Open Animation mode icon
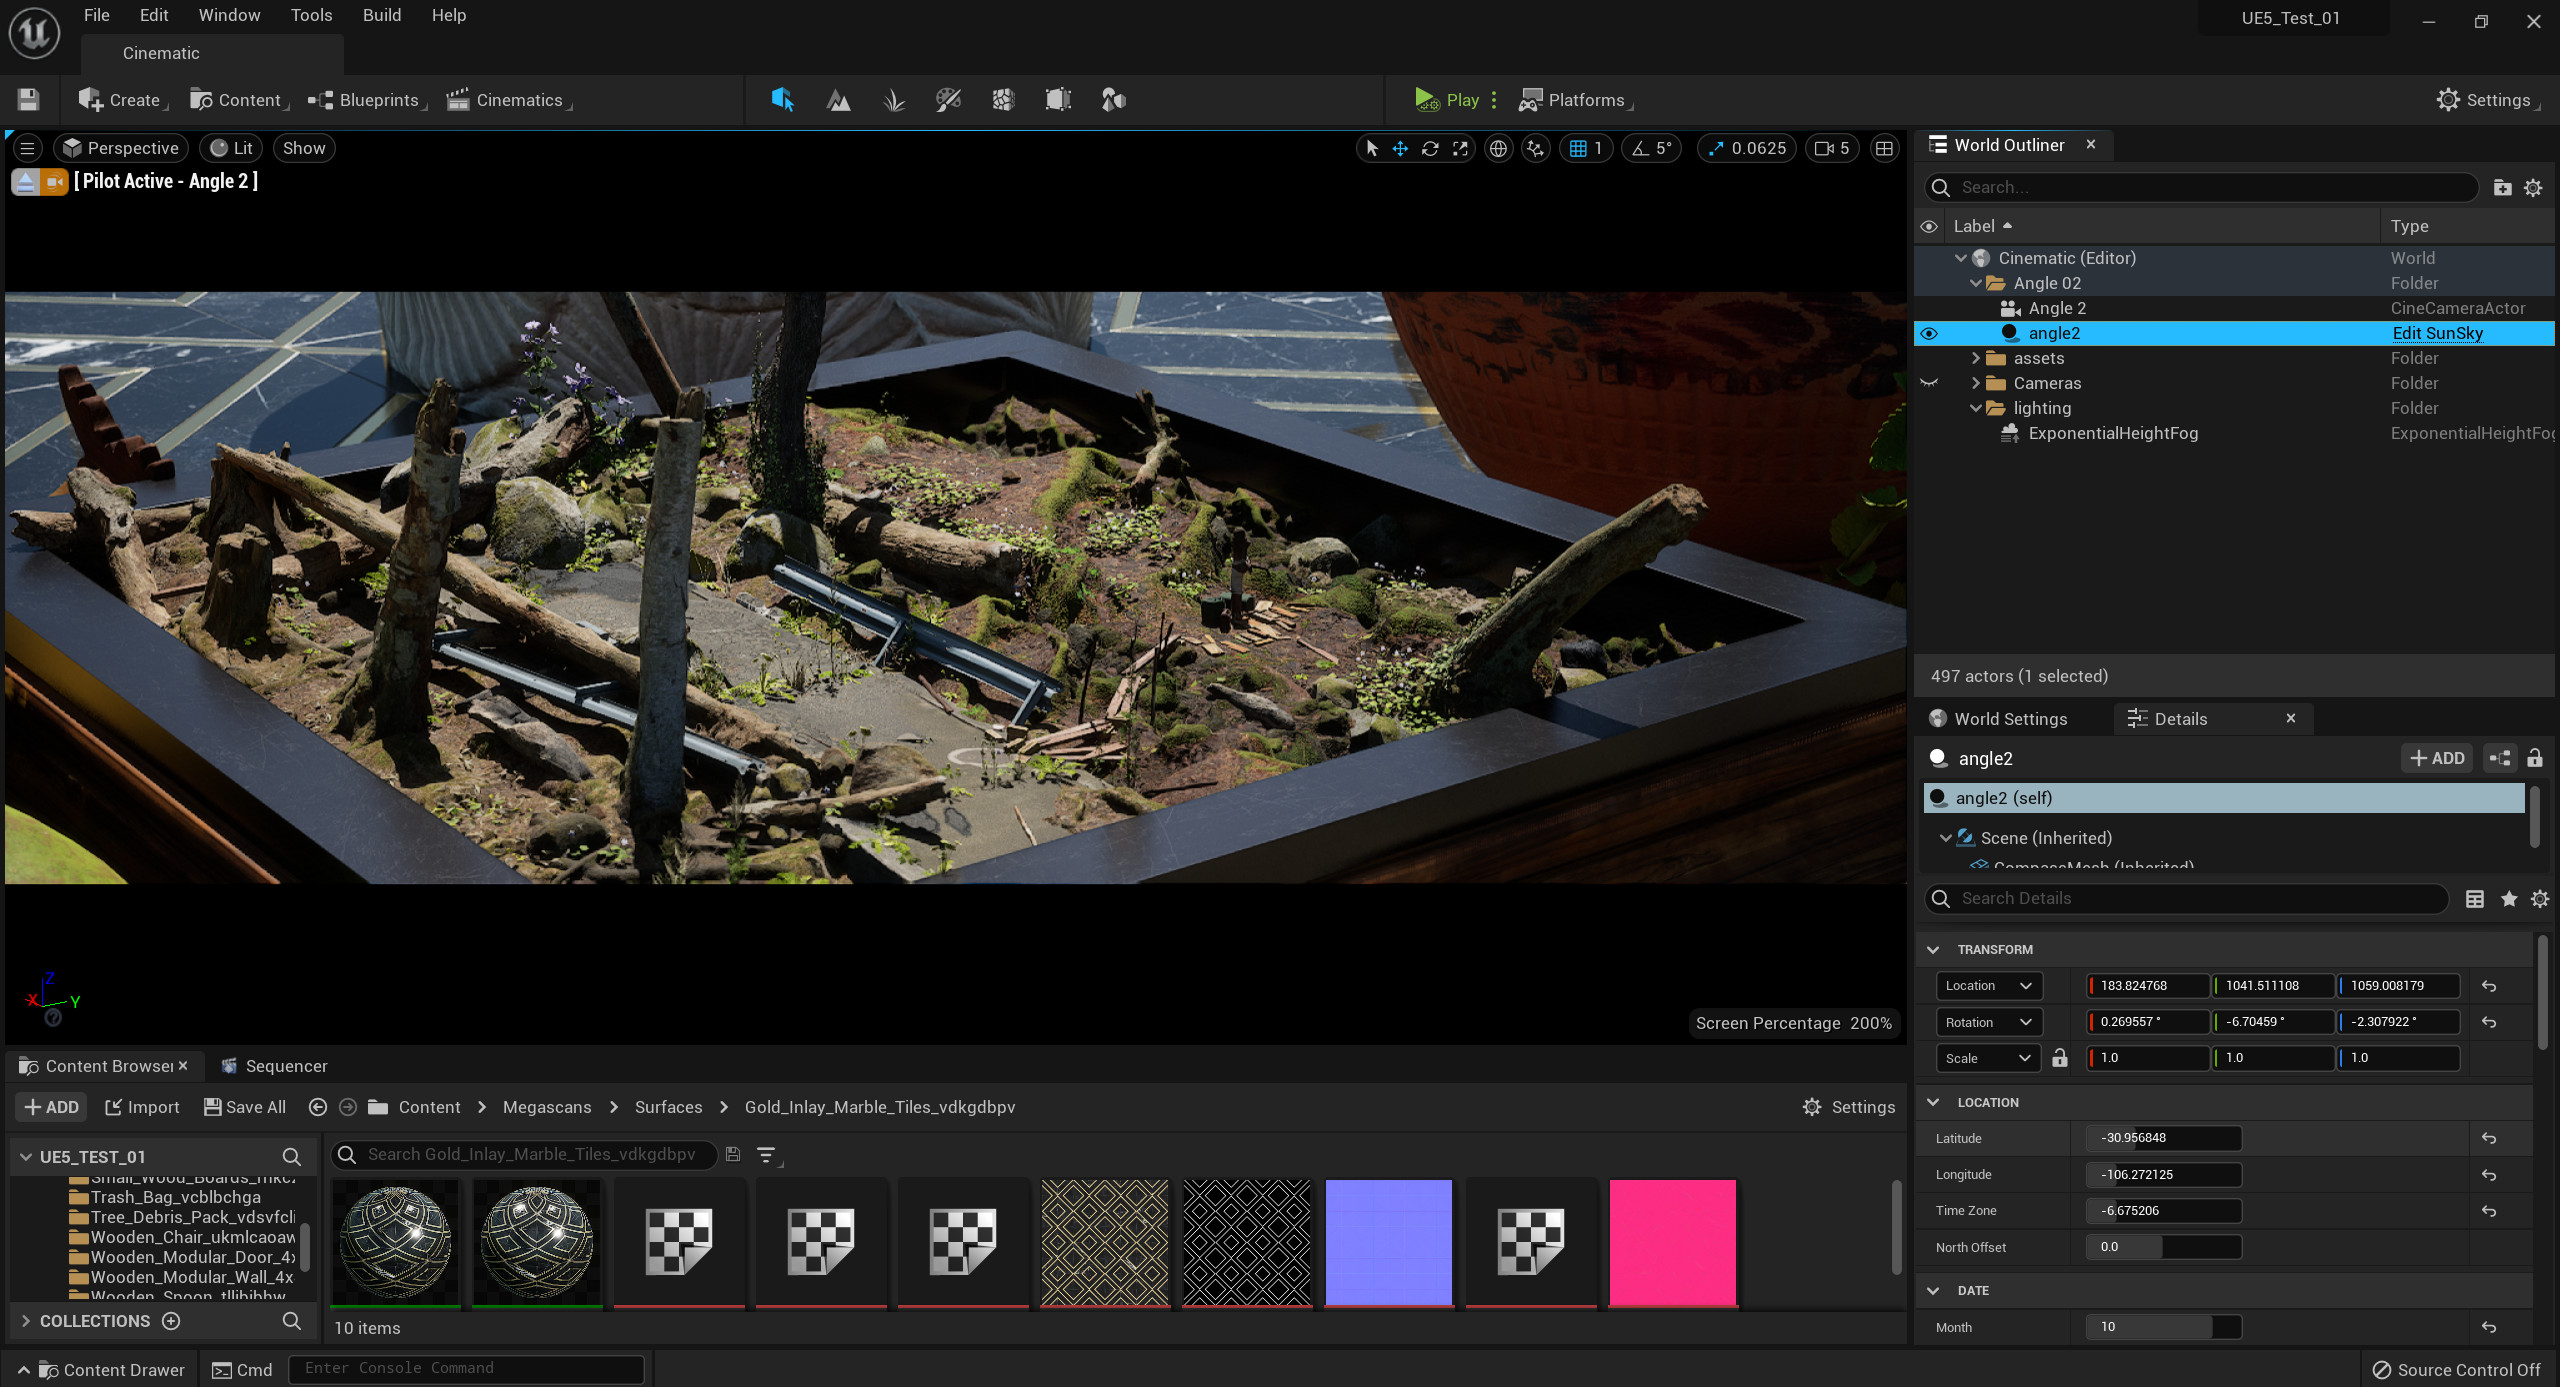Viewport: 2560px width, 1387px height. tap(1113, 99)
